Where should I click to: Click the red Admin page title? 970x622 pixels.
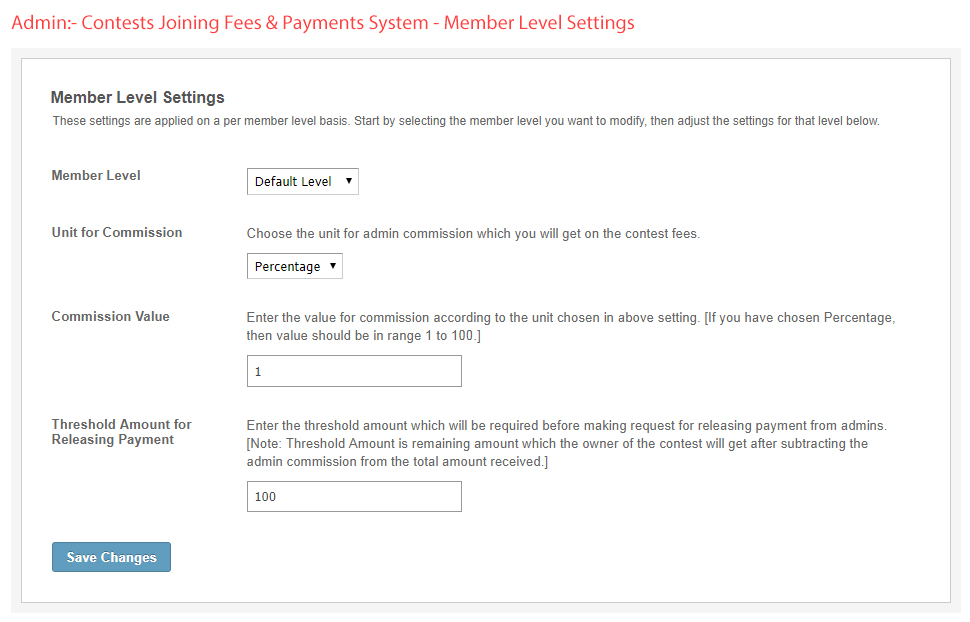[x=322, y=22]
